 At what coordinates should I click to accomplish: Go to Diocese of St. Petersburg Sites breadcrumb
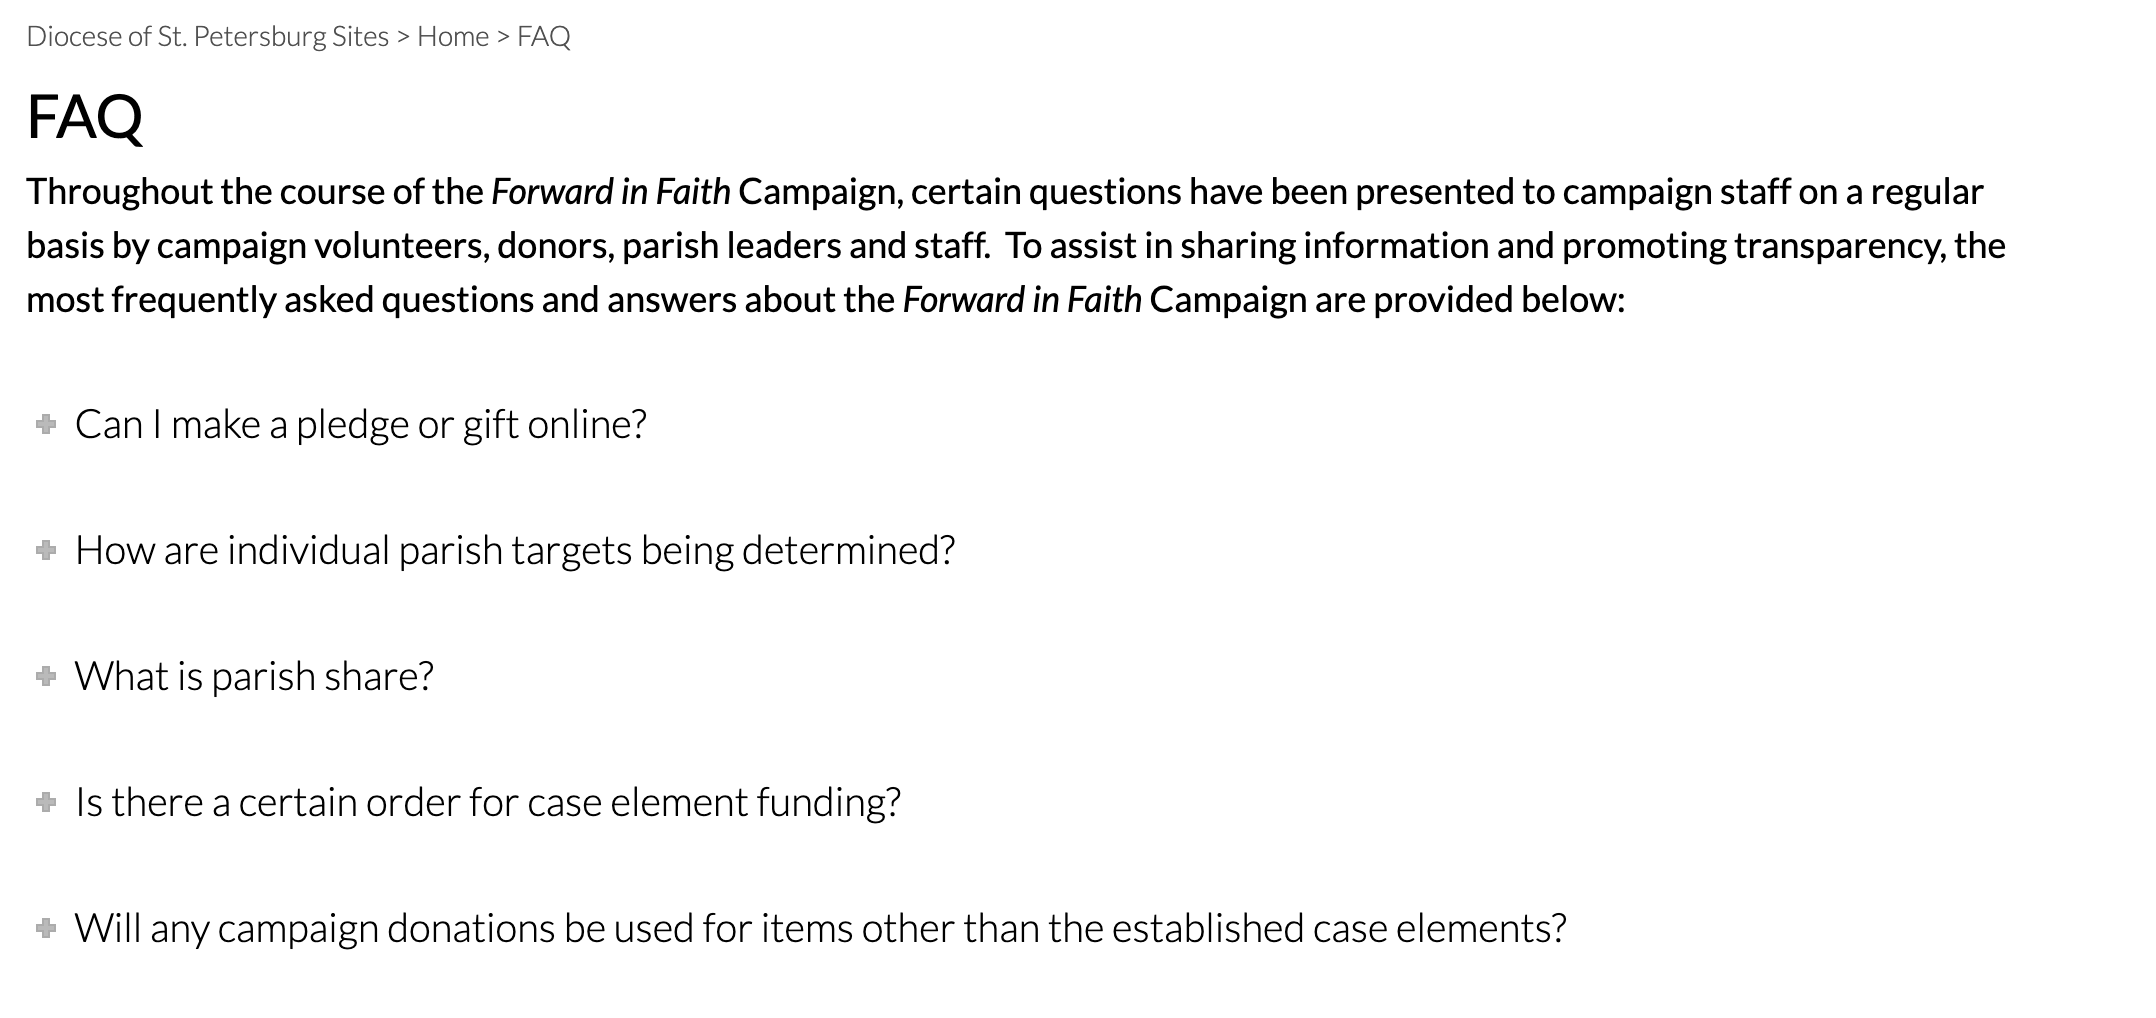tap(207, 37)
